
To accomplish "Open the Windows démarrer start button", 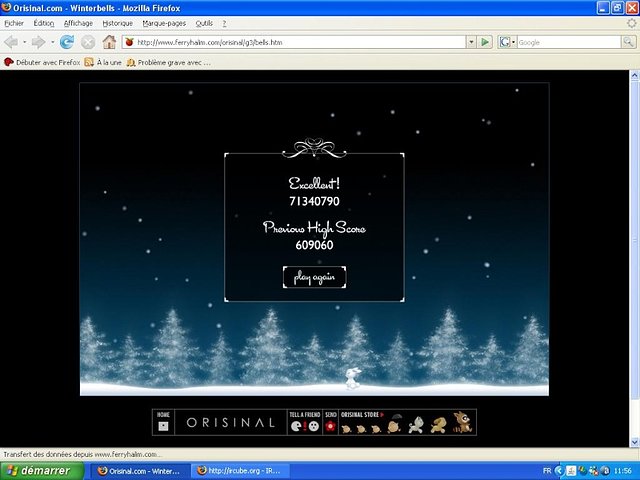I will coord(41,470).
